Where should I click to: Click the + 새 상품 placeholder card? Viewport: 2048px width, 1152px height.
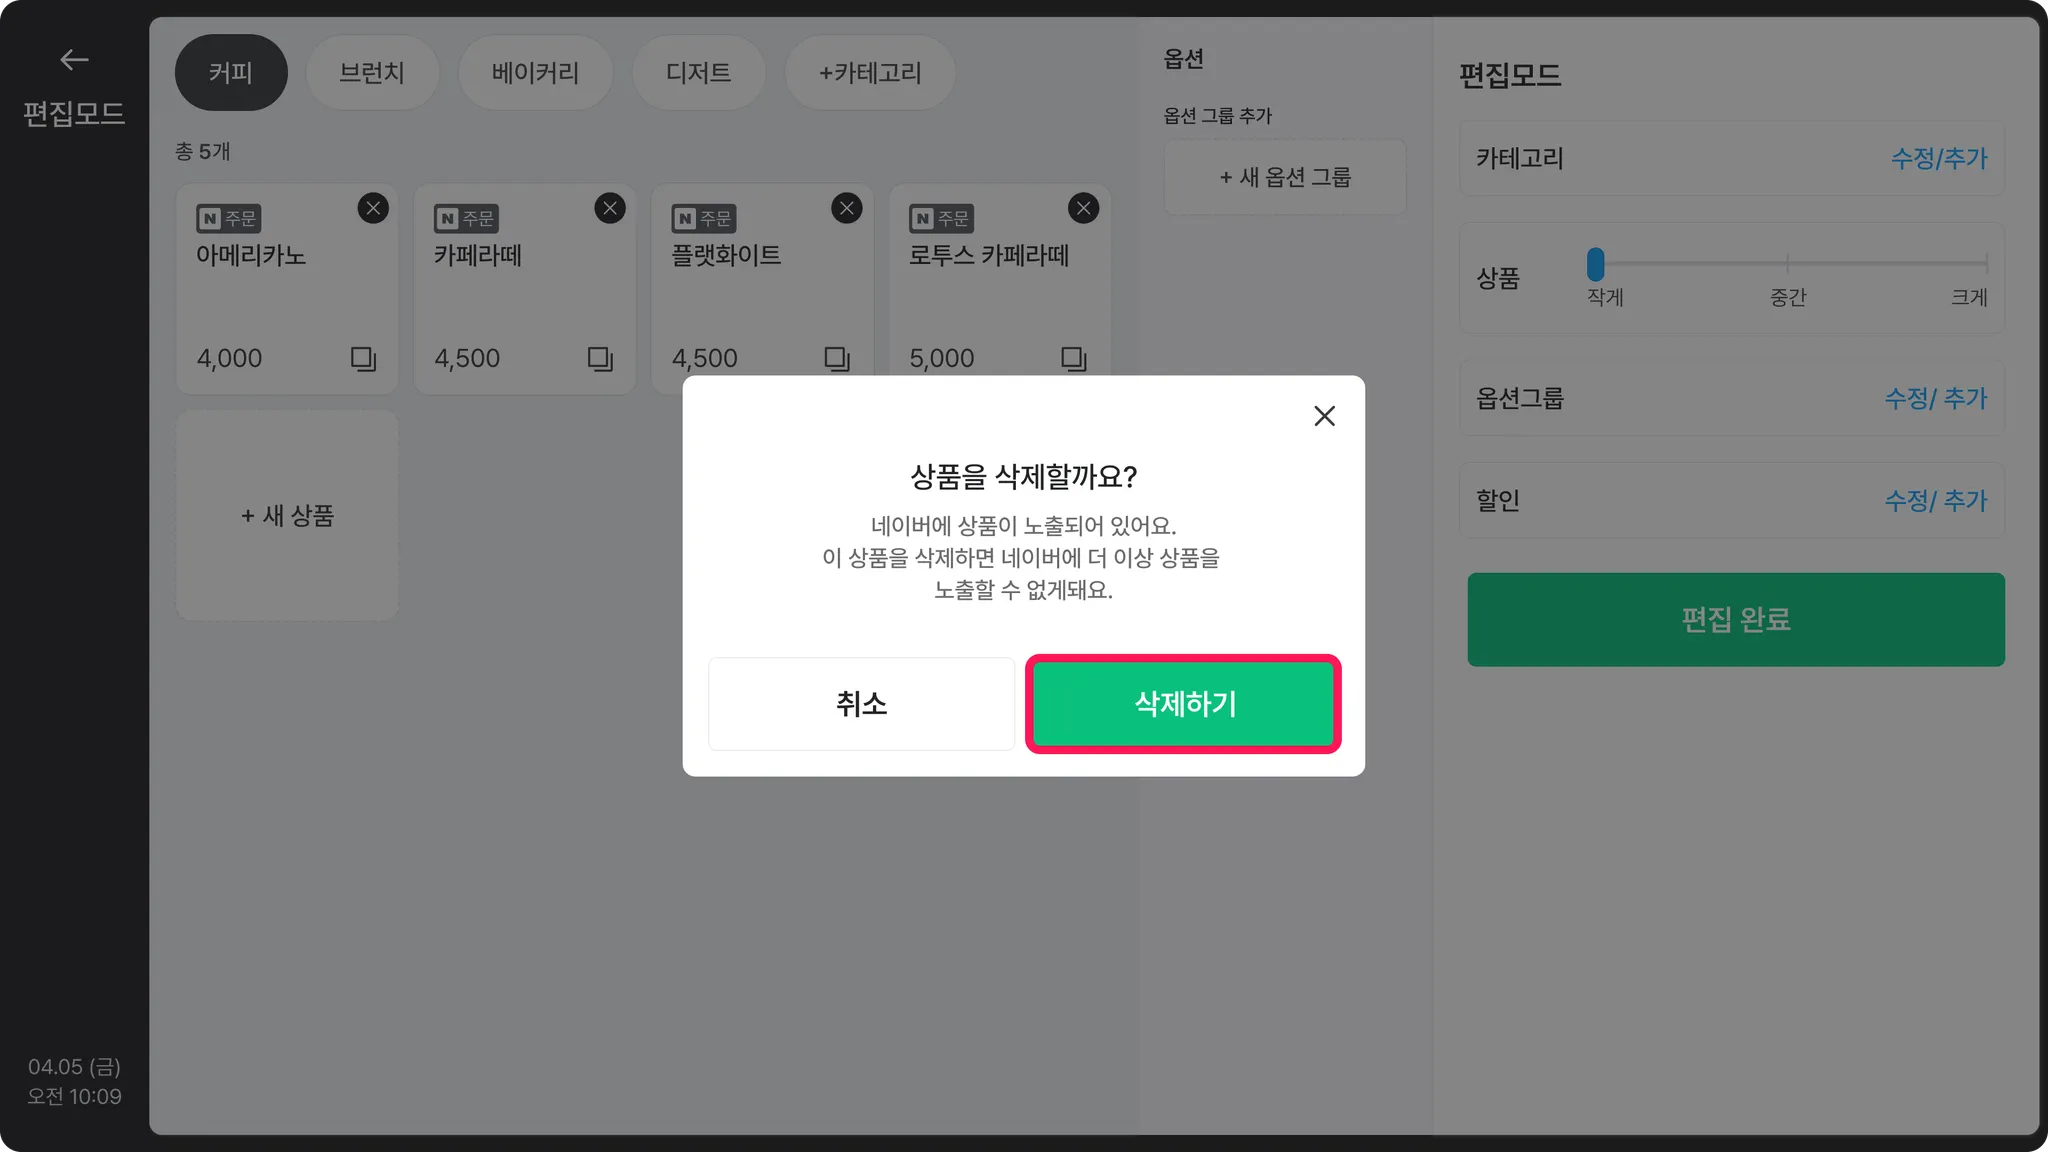(x=287, y=516)
